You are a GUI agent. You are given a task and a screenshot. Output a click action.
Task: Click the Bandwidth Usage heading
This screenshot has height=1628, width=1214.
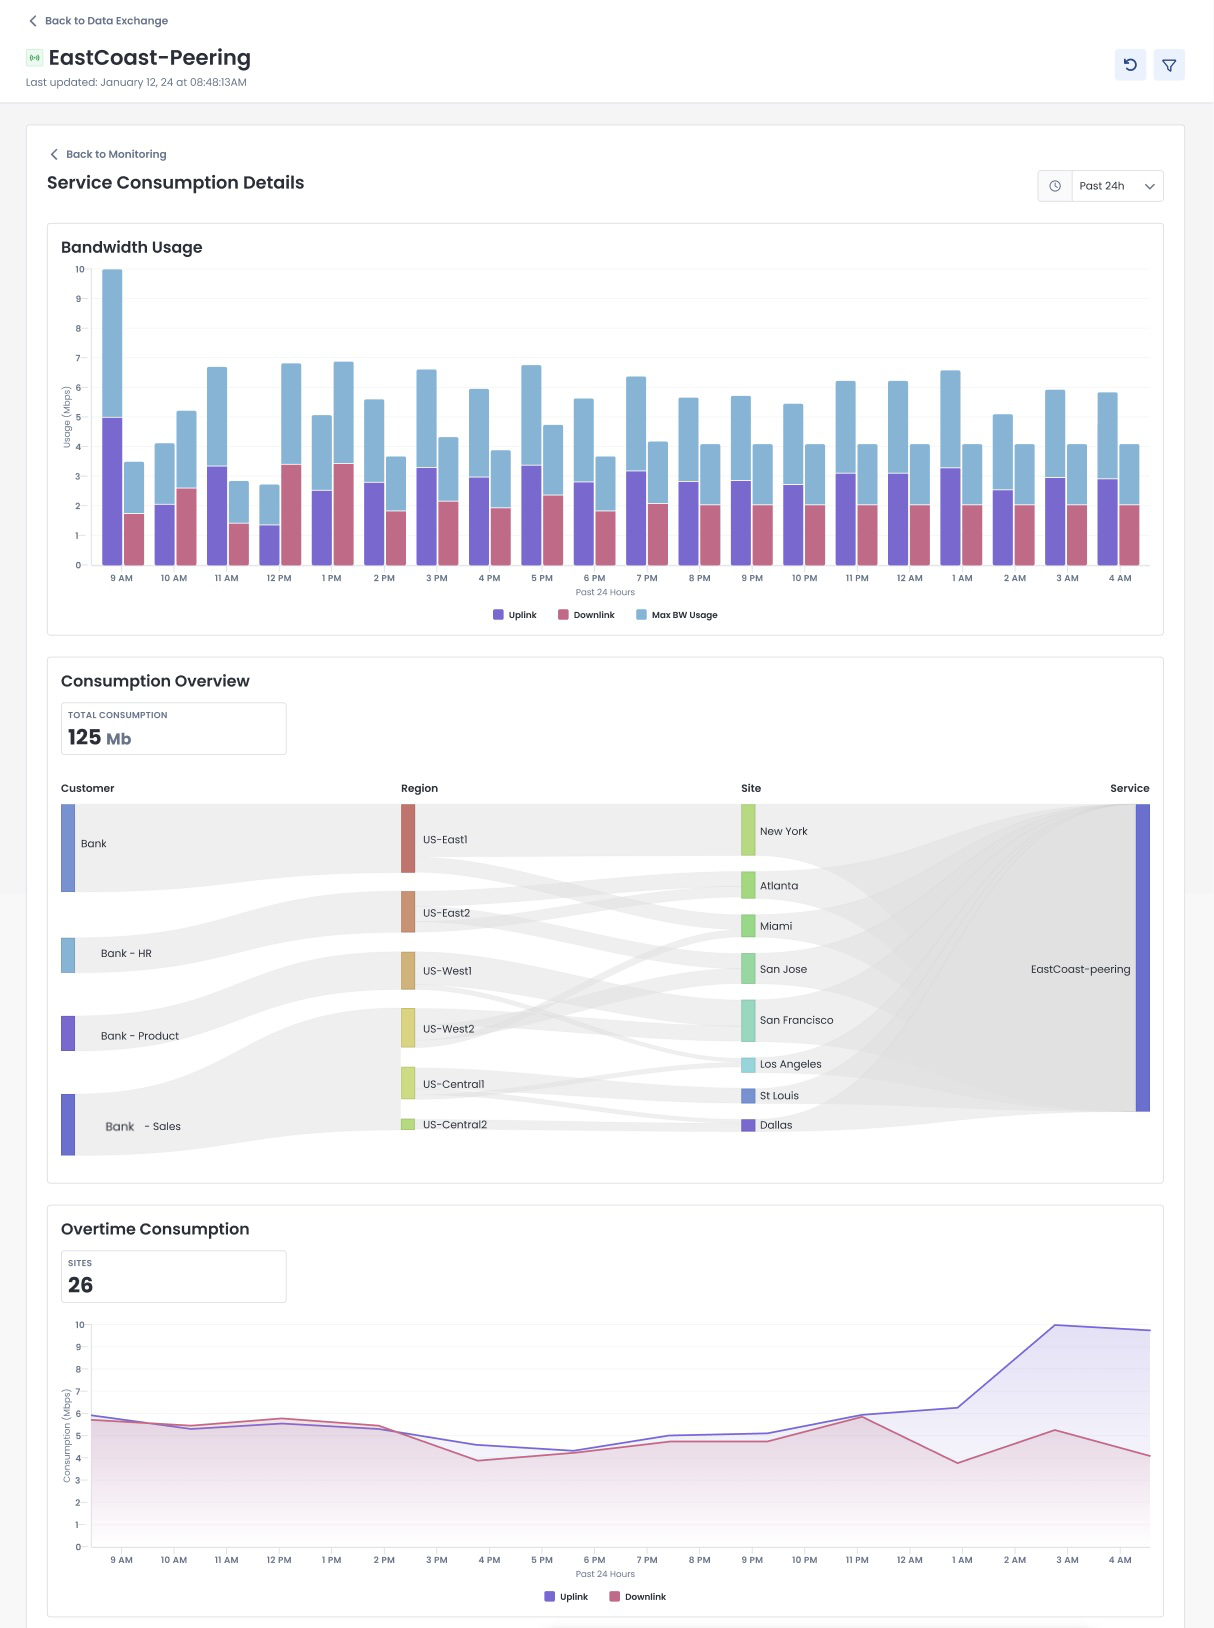tap(132, 247)
